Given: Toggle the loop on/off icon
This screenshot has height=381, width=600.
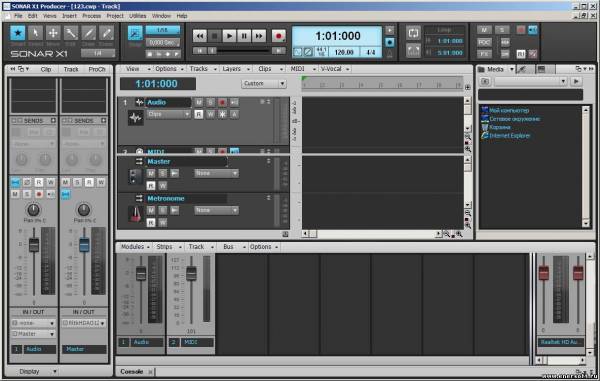Looking at the screenshot, I should [x=413, y=33].
